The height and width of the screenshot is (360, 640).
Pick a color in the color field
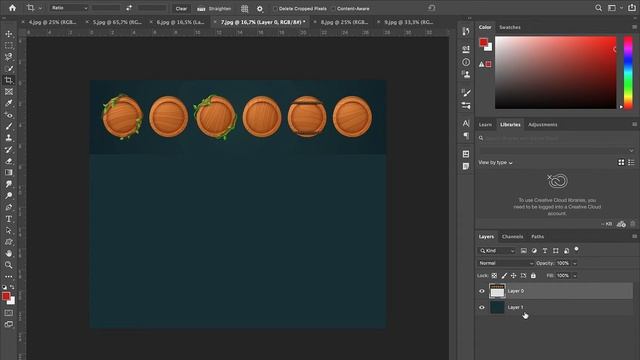556,73
